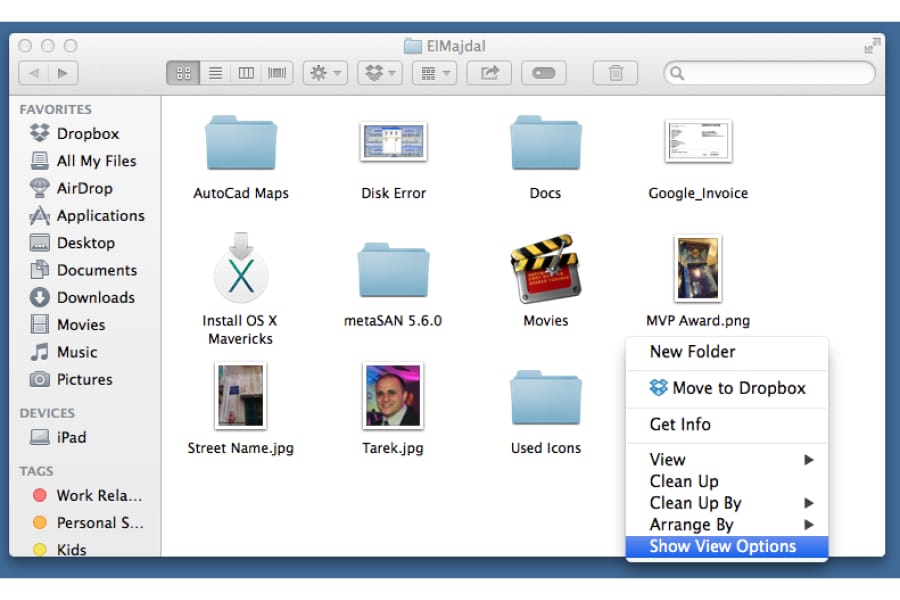Expand the Clean Up By submenu

(727, 503)
